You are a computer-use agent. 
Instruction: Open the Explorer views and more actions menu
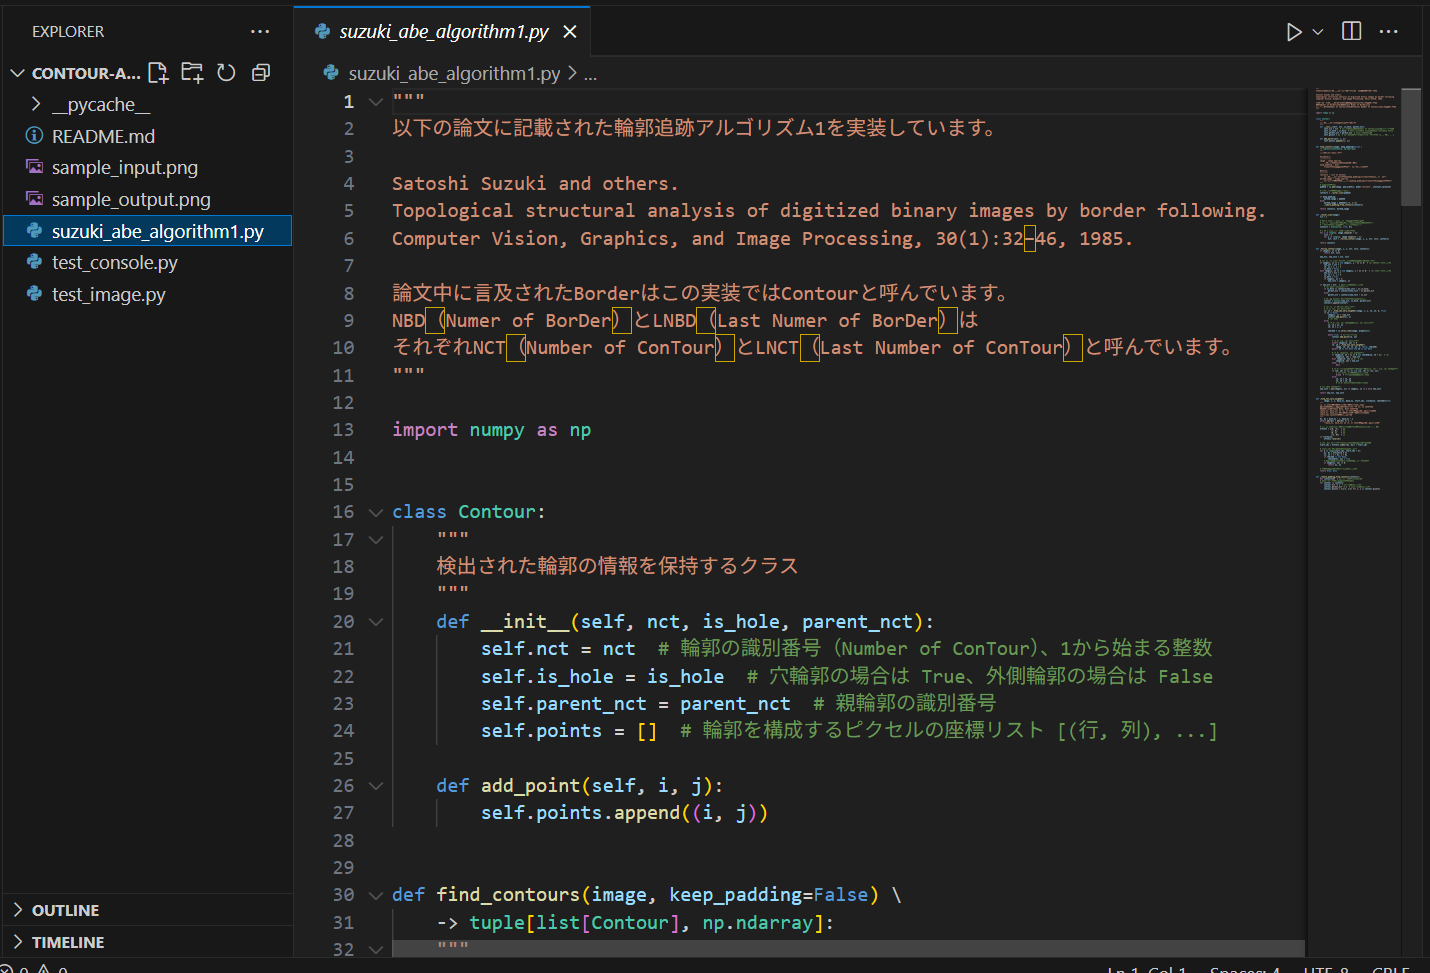[x=260, y=31]
